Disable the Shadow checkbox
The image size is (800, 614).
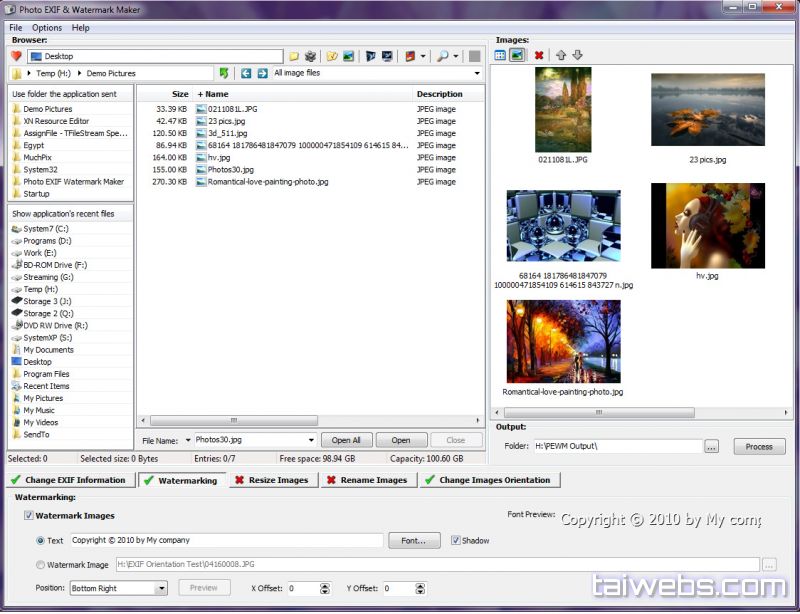click(456, 540)
